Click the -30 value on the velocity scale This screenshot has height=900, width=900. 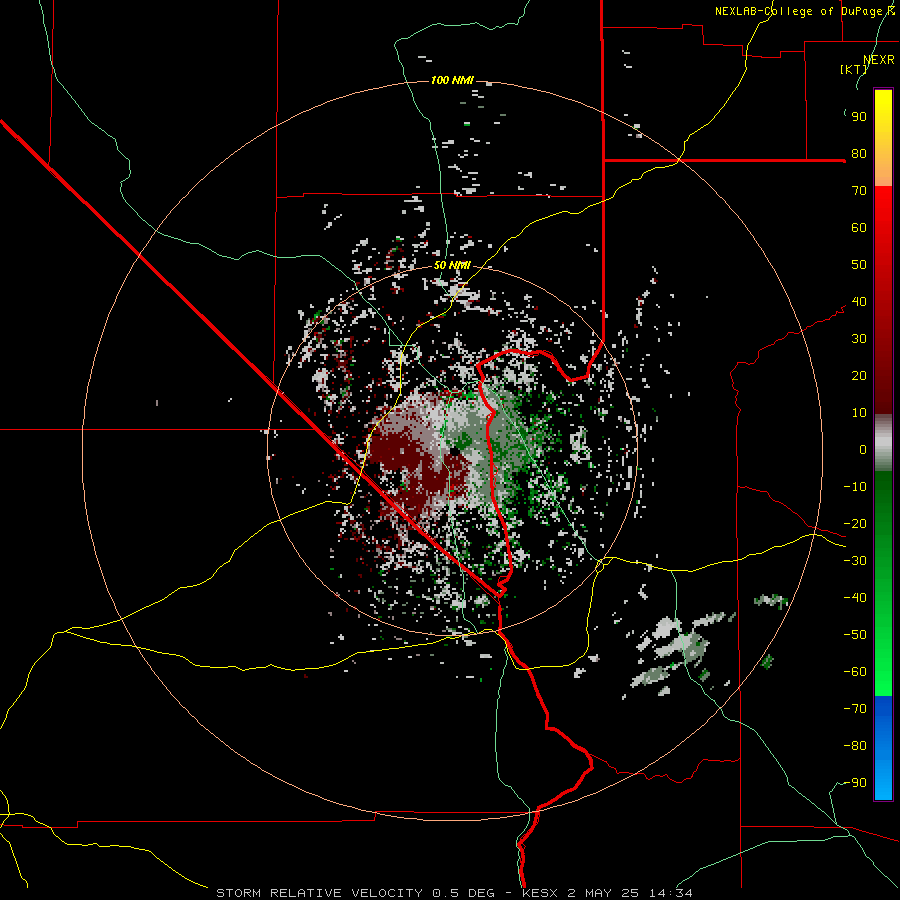pos(855,561)
